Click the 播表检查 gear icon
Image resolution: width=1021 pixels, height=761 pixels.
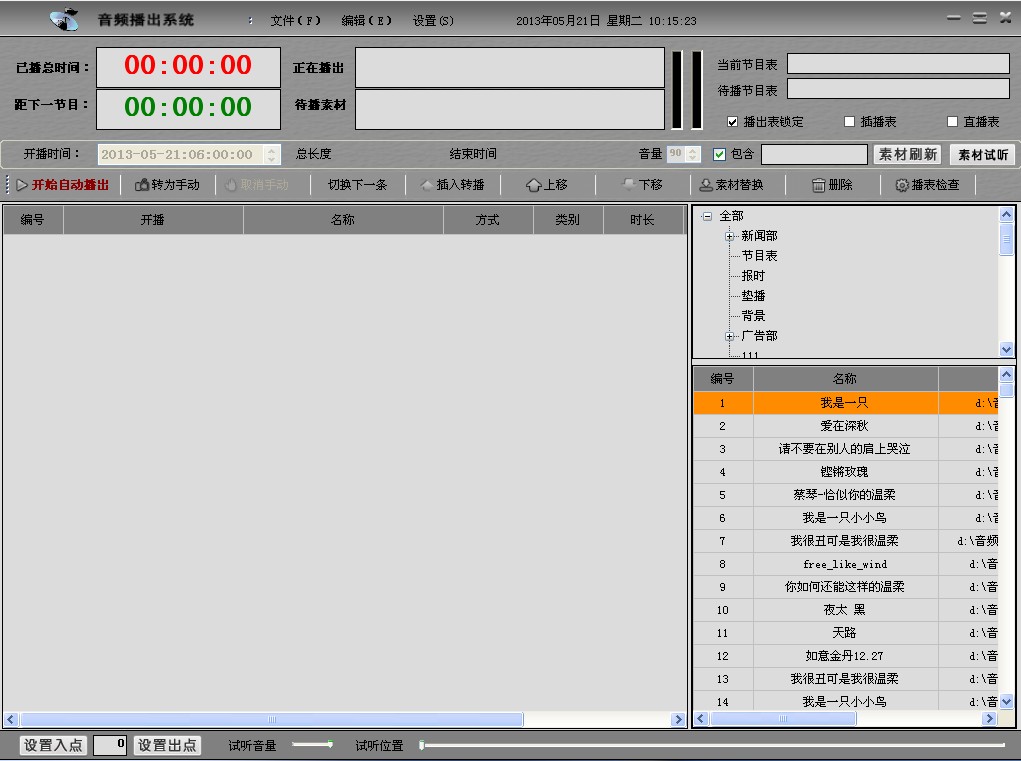901,185
